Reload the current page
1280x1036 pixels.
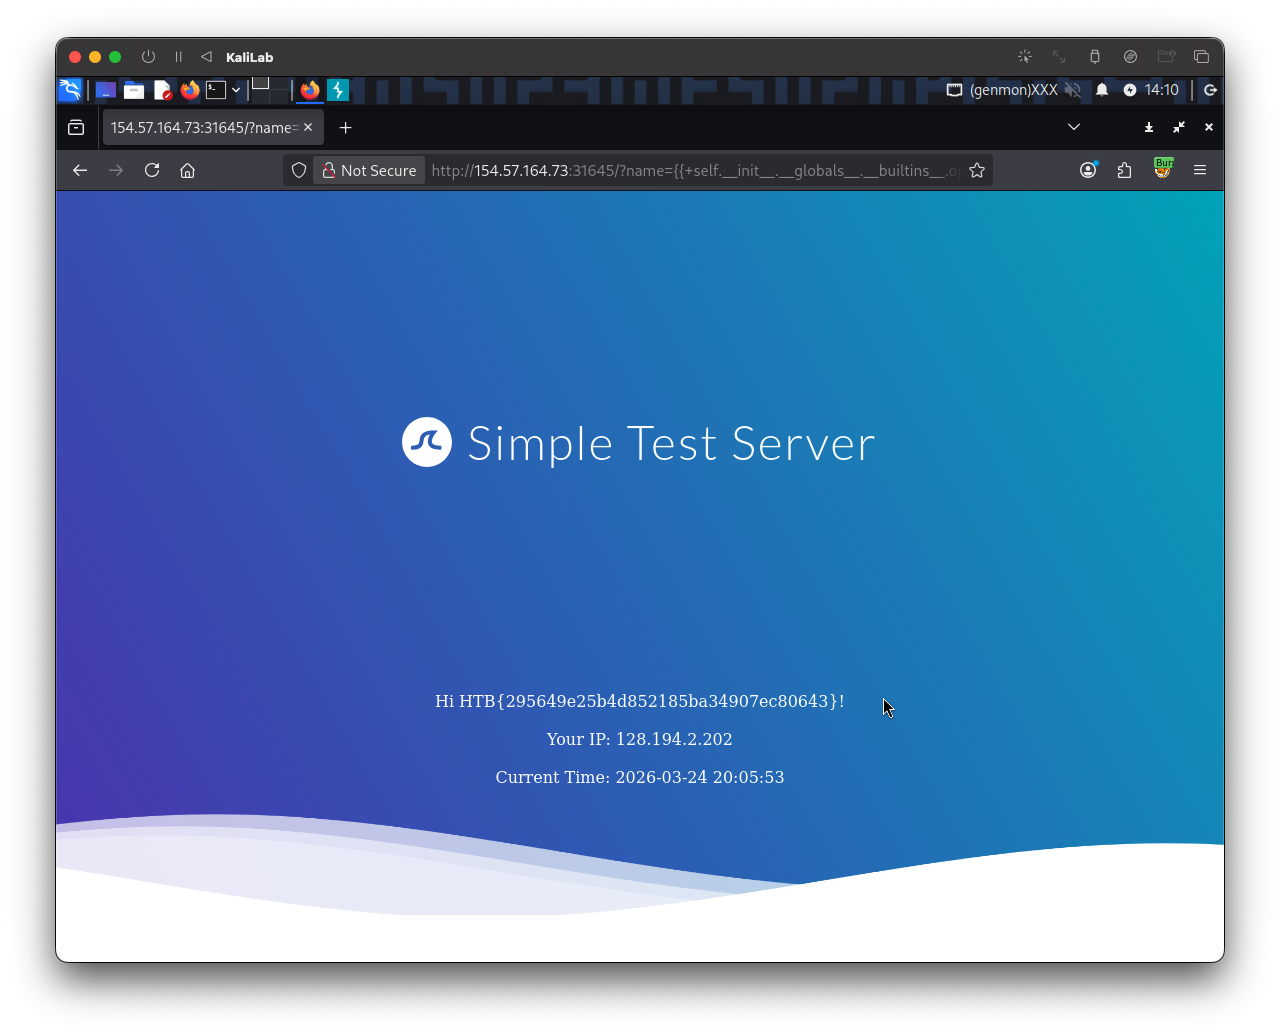click(x=151, y=170)
